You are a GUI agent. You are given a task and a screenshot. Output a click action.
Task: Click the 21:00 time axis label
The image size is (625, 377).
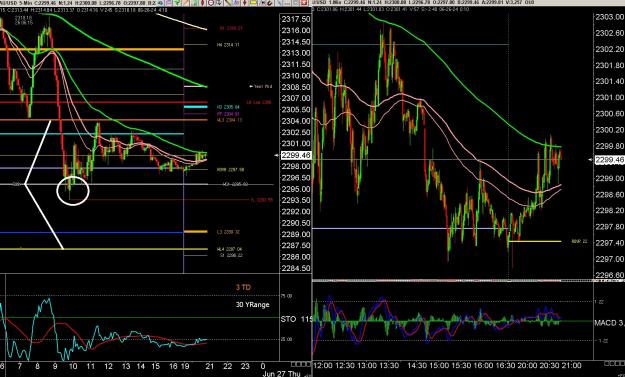[x=572, y=365]
